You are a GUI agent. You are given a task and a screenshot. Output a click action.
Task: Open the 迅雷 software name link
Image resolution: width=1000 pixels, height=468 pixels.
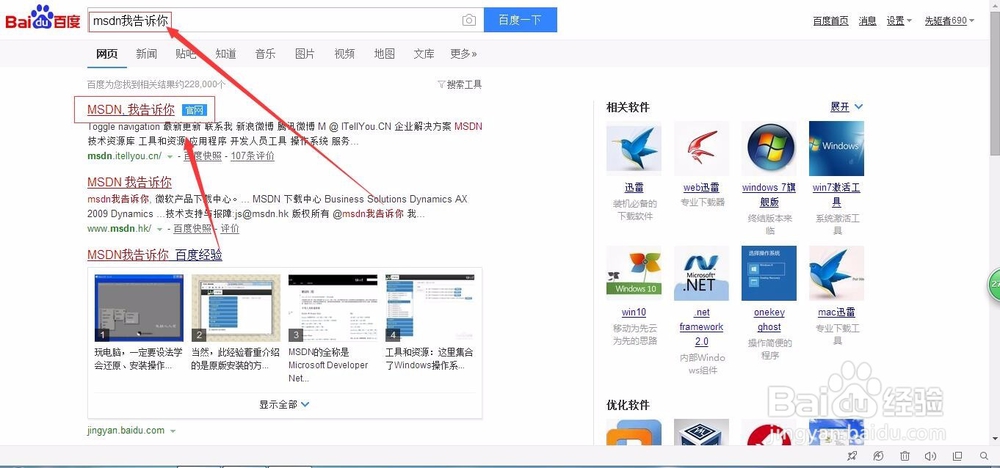click(x=634, y=187)
